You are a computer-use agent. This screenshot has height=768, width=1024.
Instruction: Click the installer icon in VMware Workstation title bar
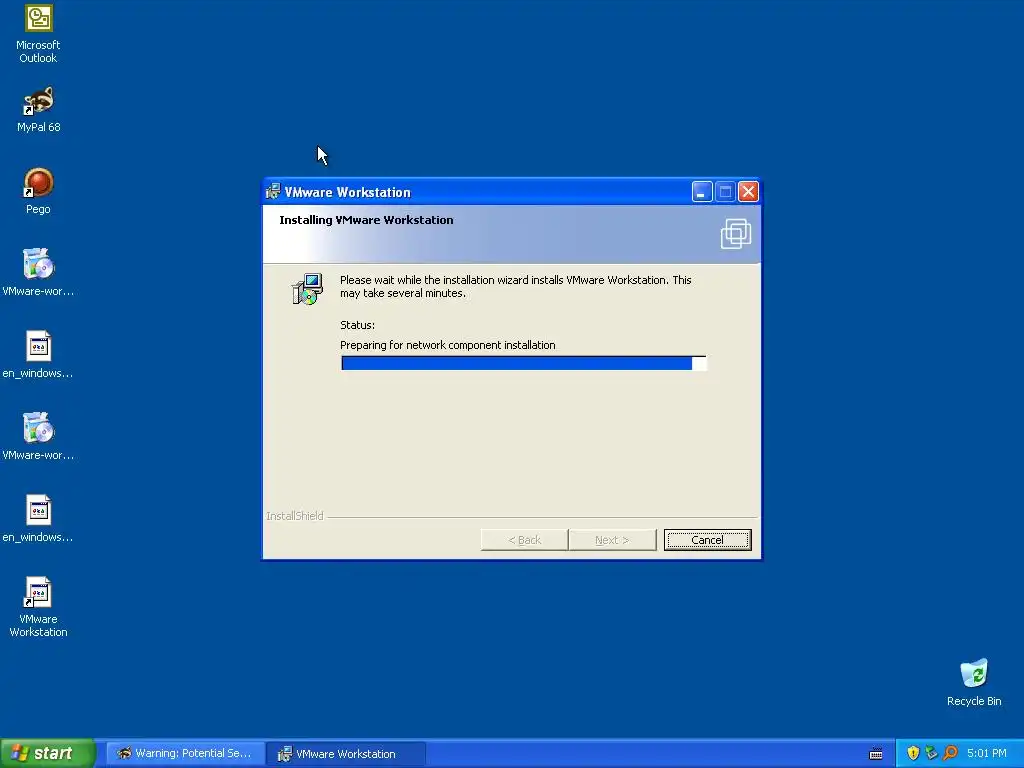tap(273, 191)
